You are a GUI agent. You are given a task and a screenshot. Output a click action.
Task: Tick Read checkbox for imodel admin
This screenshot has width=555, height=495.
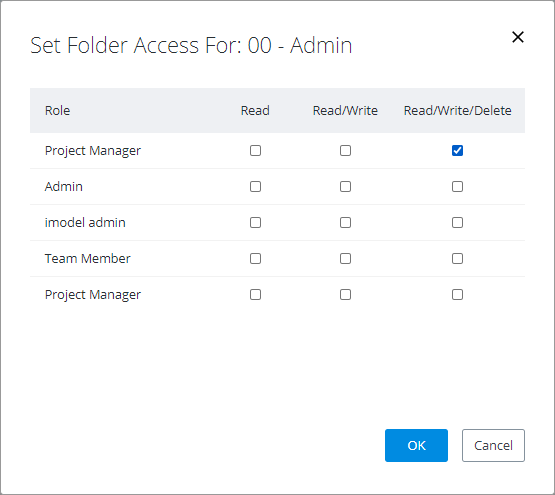pos(255,223)
